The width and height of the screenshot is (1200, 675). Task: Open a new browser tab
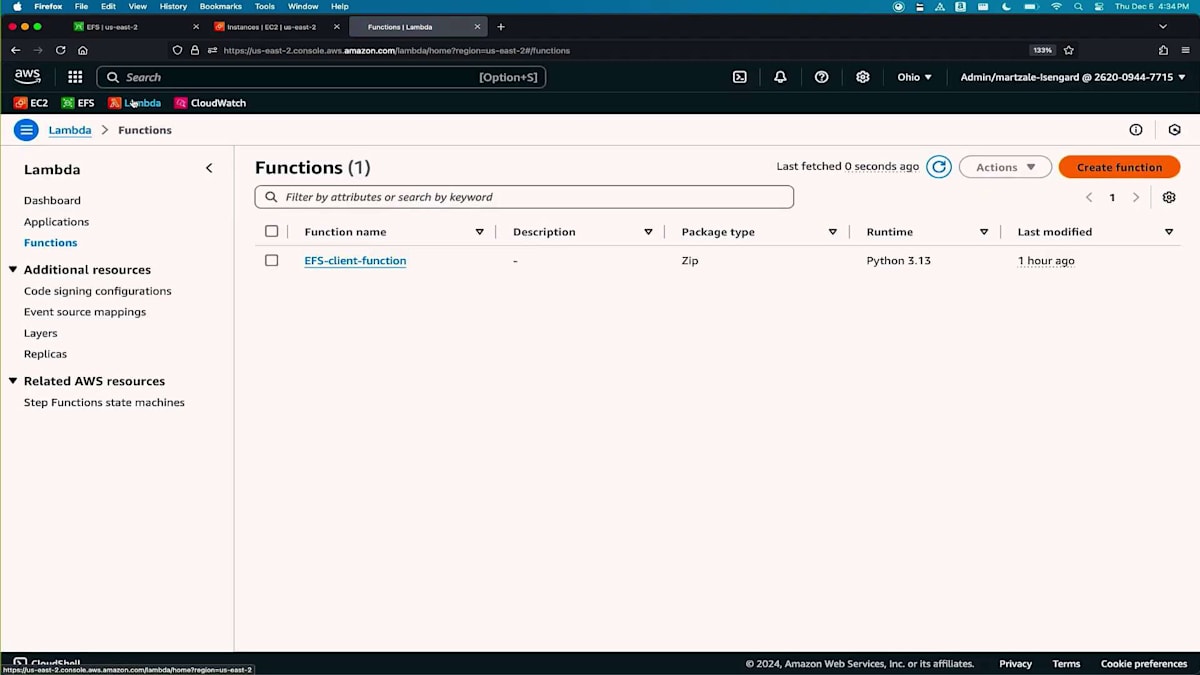[x=501, y=27]
